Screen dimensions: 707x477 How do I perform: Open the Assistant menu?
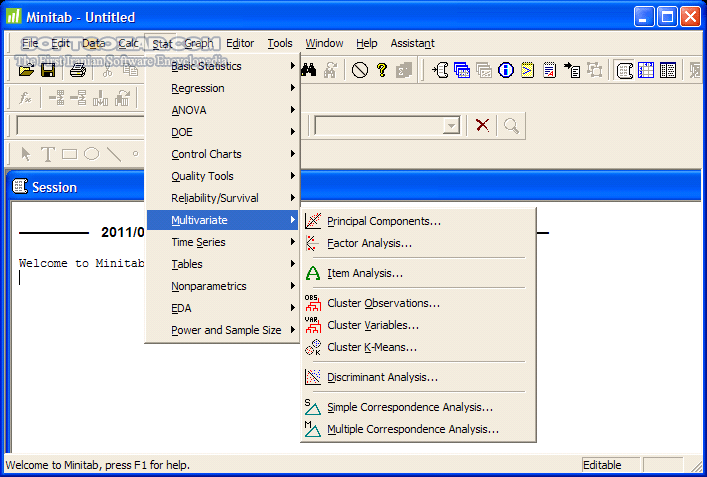[x=412, y=43]
